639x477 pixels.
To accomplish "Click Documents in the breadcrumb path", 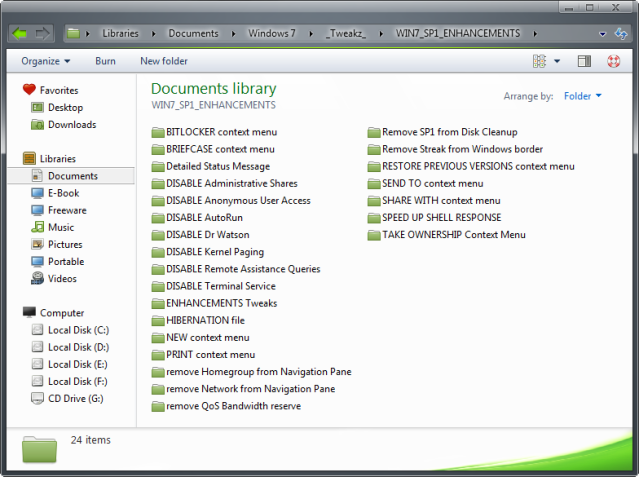I will tap(193, 33).
